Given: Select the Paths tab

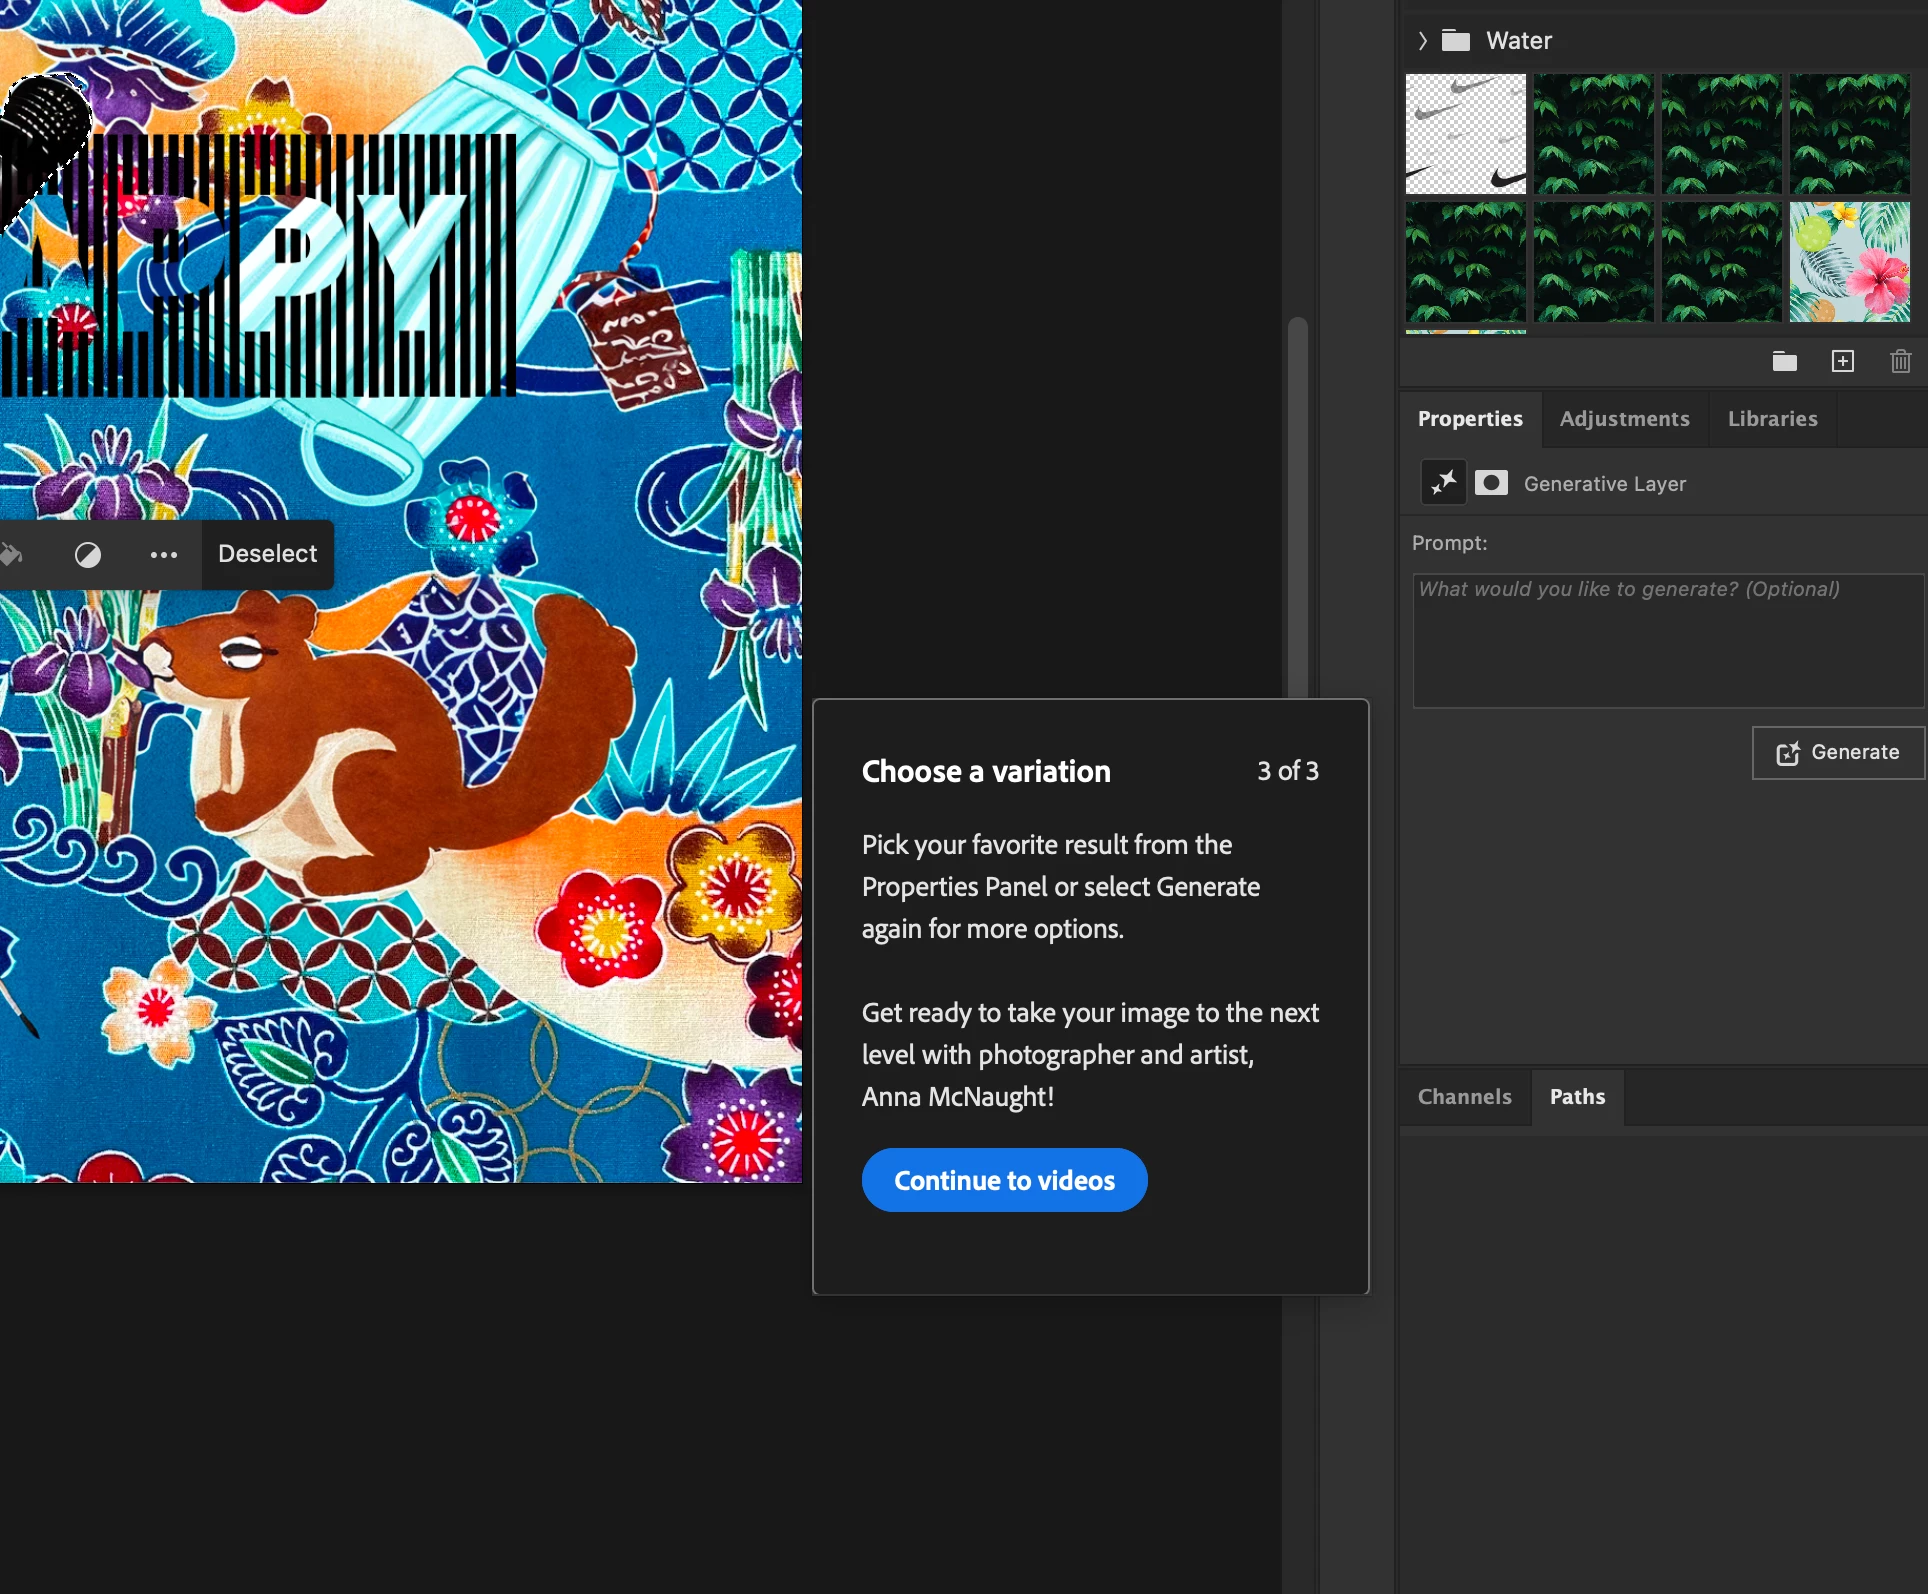Looking at the screenshot, I should [1577, 1097].
